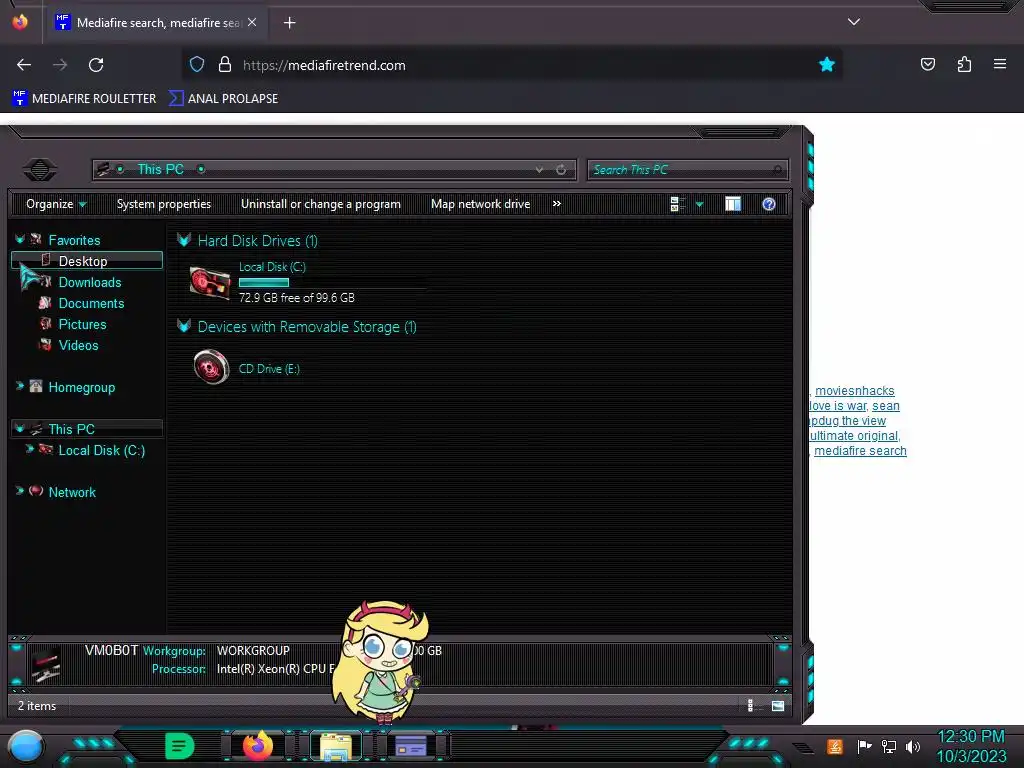Open the moviesnhacks link
This screenshot has height=768, width=1024.
854,391
